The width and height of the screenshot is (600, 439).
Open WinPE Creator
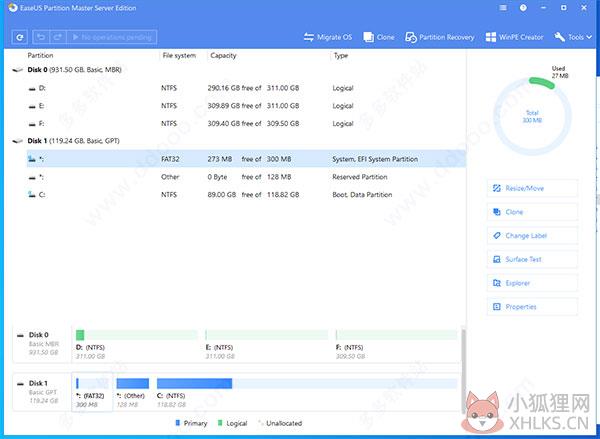[x=514, y=37]
